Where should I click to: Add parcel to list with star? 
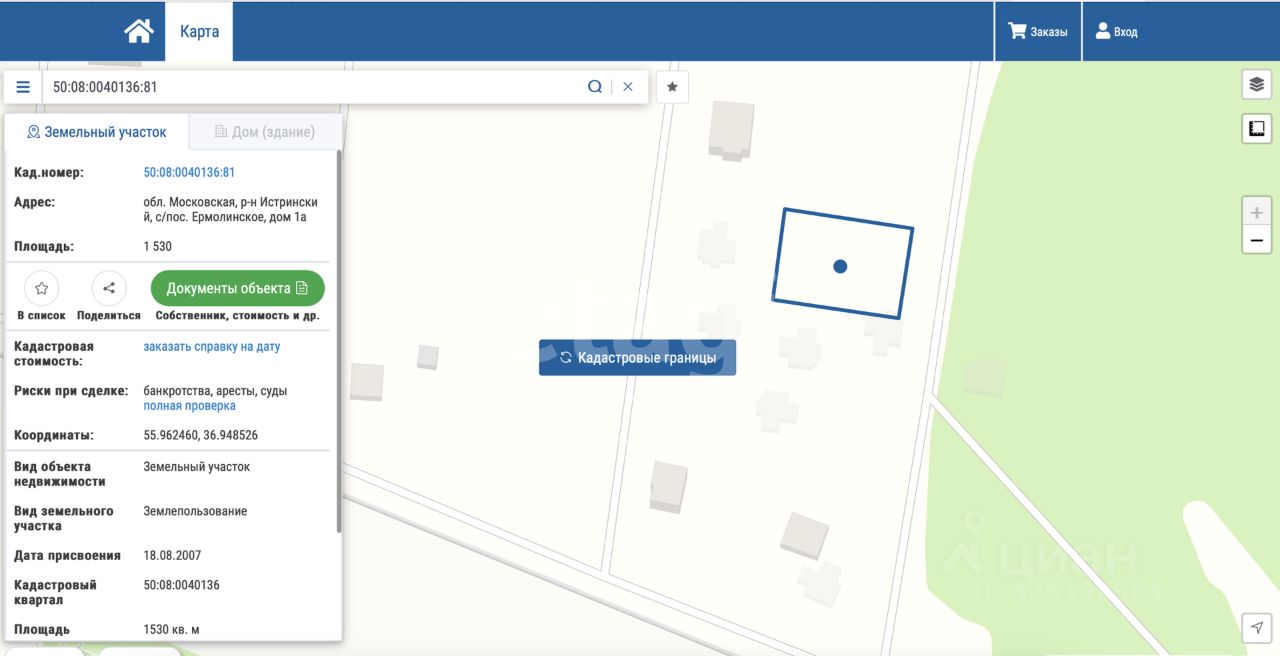pyautogui.click(x=41, y=288)
